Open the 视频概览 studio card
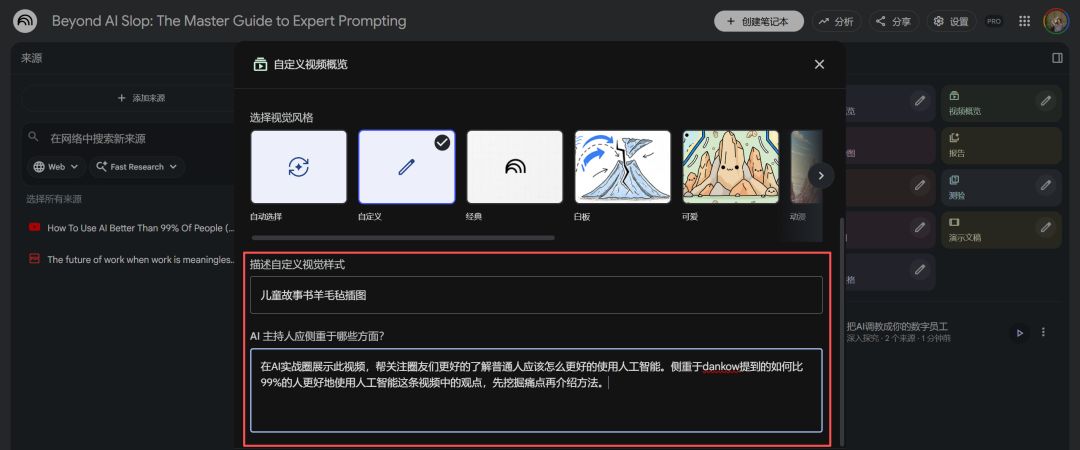This screenshot has height=450, width=1080. [1001, 103]
